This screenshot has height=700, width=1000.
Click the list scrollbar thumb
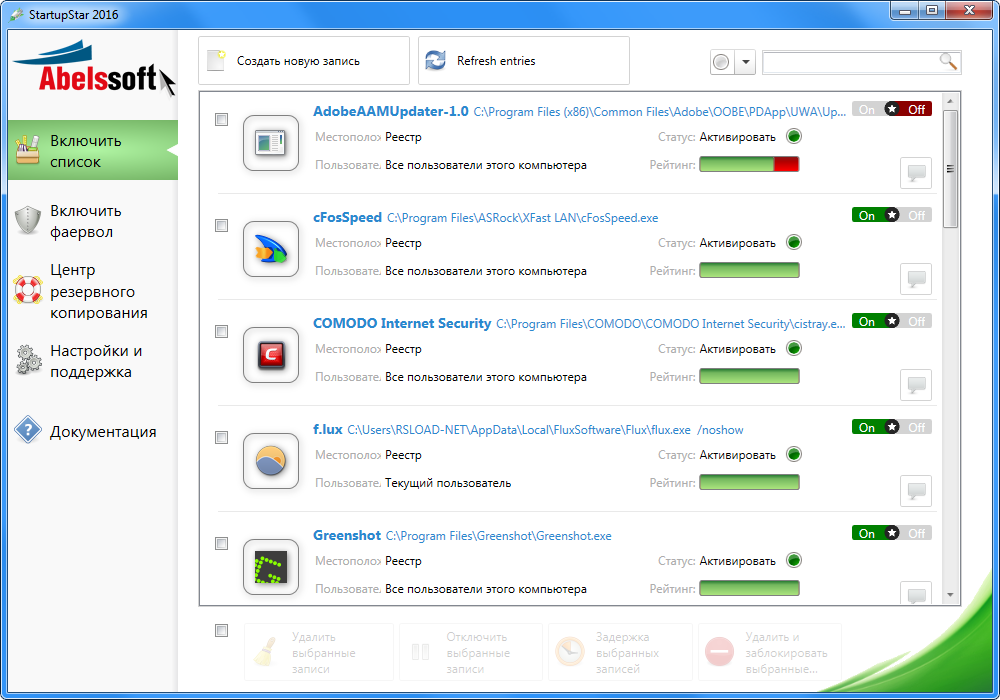(x=950, y=168)
